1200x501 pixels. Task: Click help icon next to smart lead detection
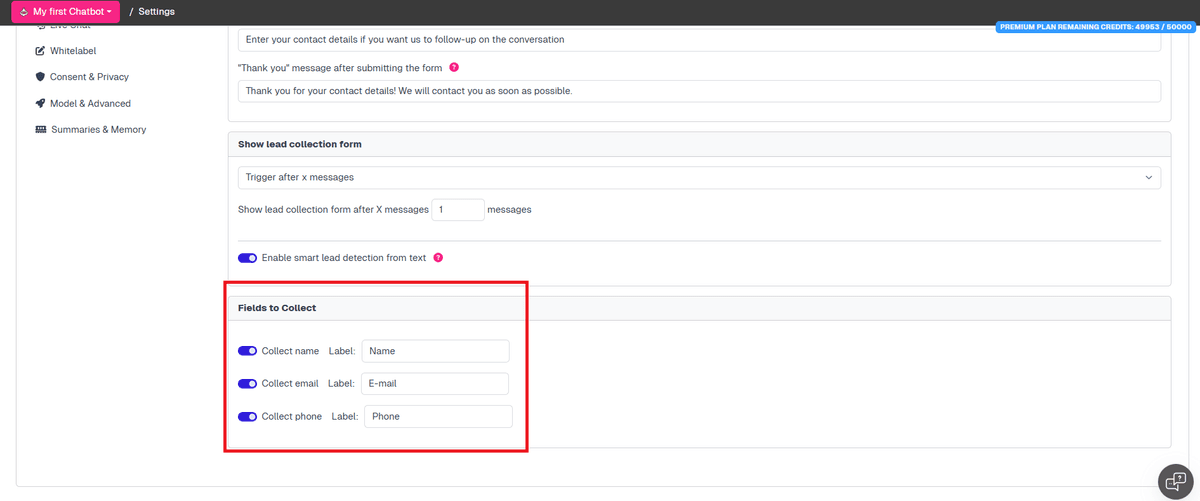(x=438, y=257)
